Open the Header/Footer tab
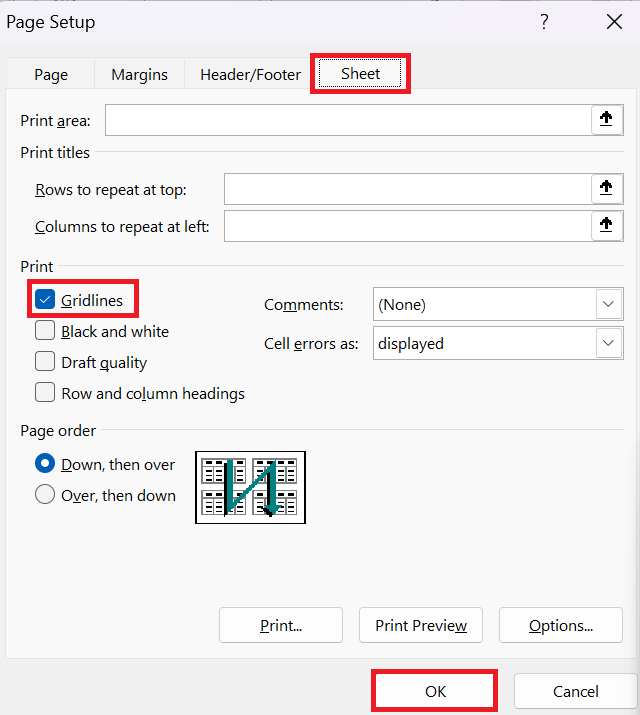 click(250, 74)
